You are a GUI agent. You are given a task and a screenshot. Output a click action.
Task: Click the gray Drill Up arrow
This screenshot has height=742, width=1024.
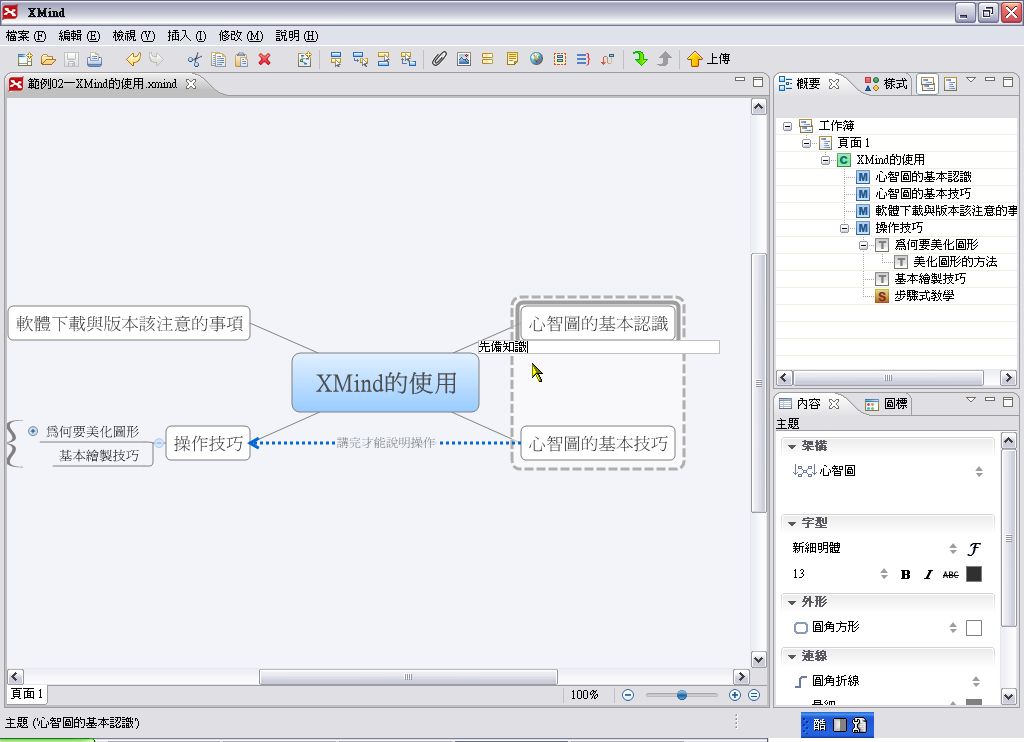coord(664,59)
